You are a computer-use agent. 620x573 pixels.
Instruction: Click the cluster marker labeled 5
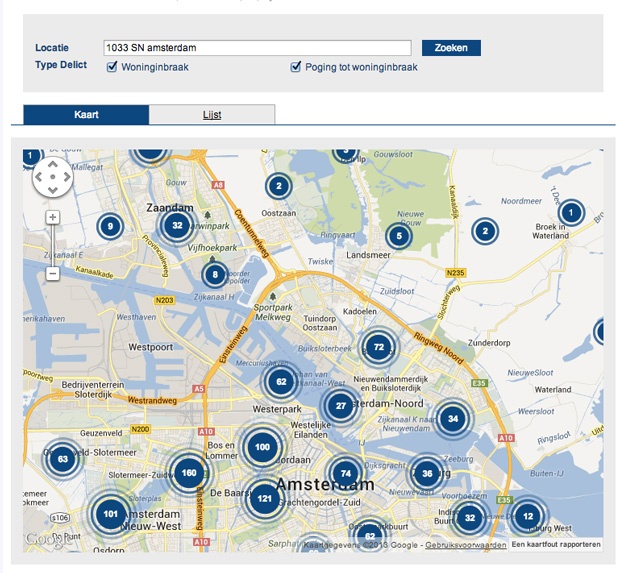(399, 236)
